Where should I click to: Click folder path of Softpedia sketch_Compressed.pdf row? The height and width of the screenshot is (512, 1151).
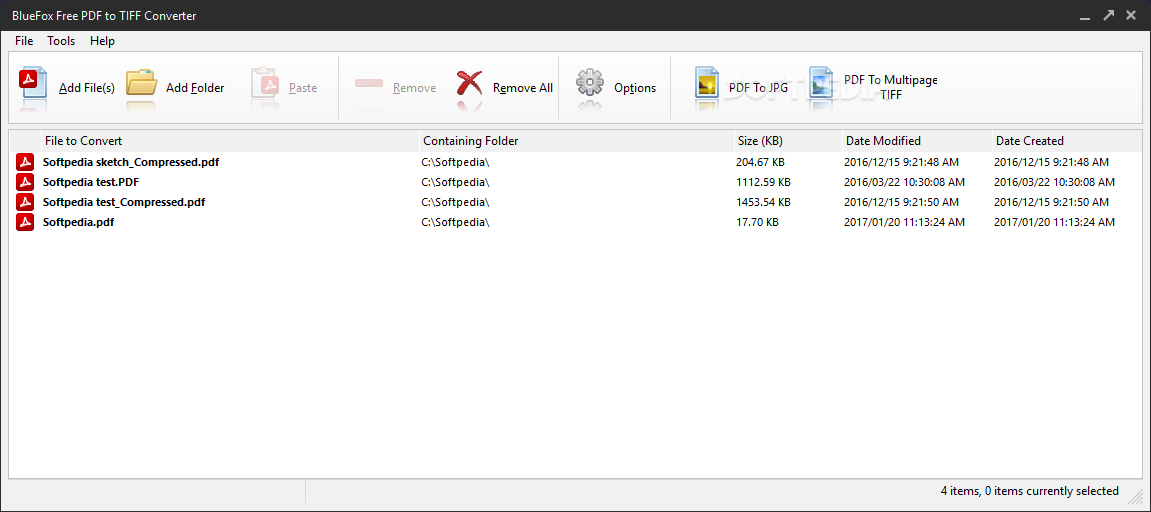(x=455, y=162)
